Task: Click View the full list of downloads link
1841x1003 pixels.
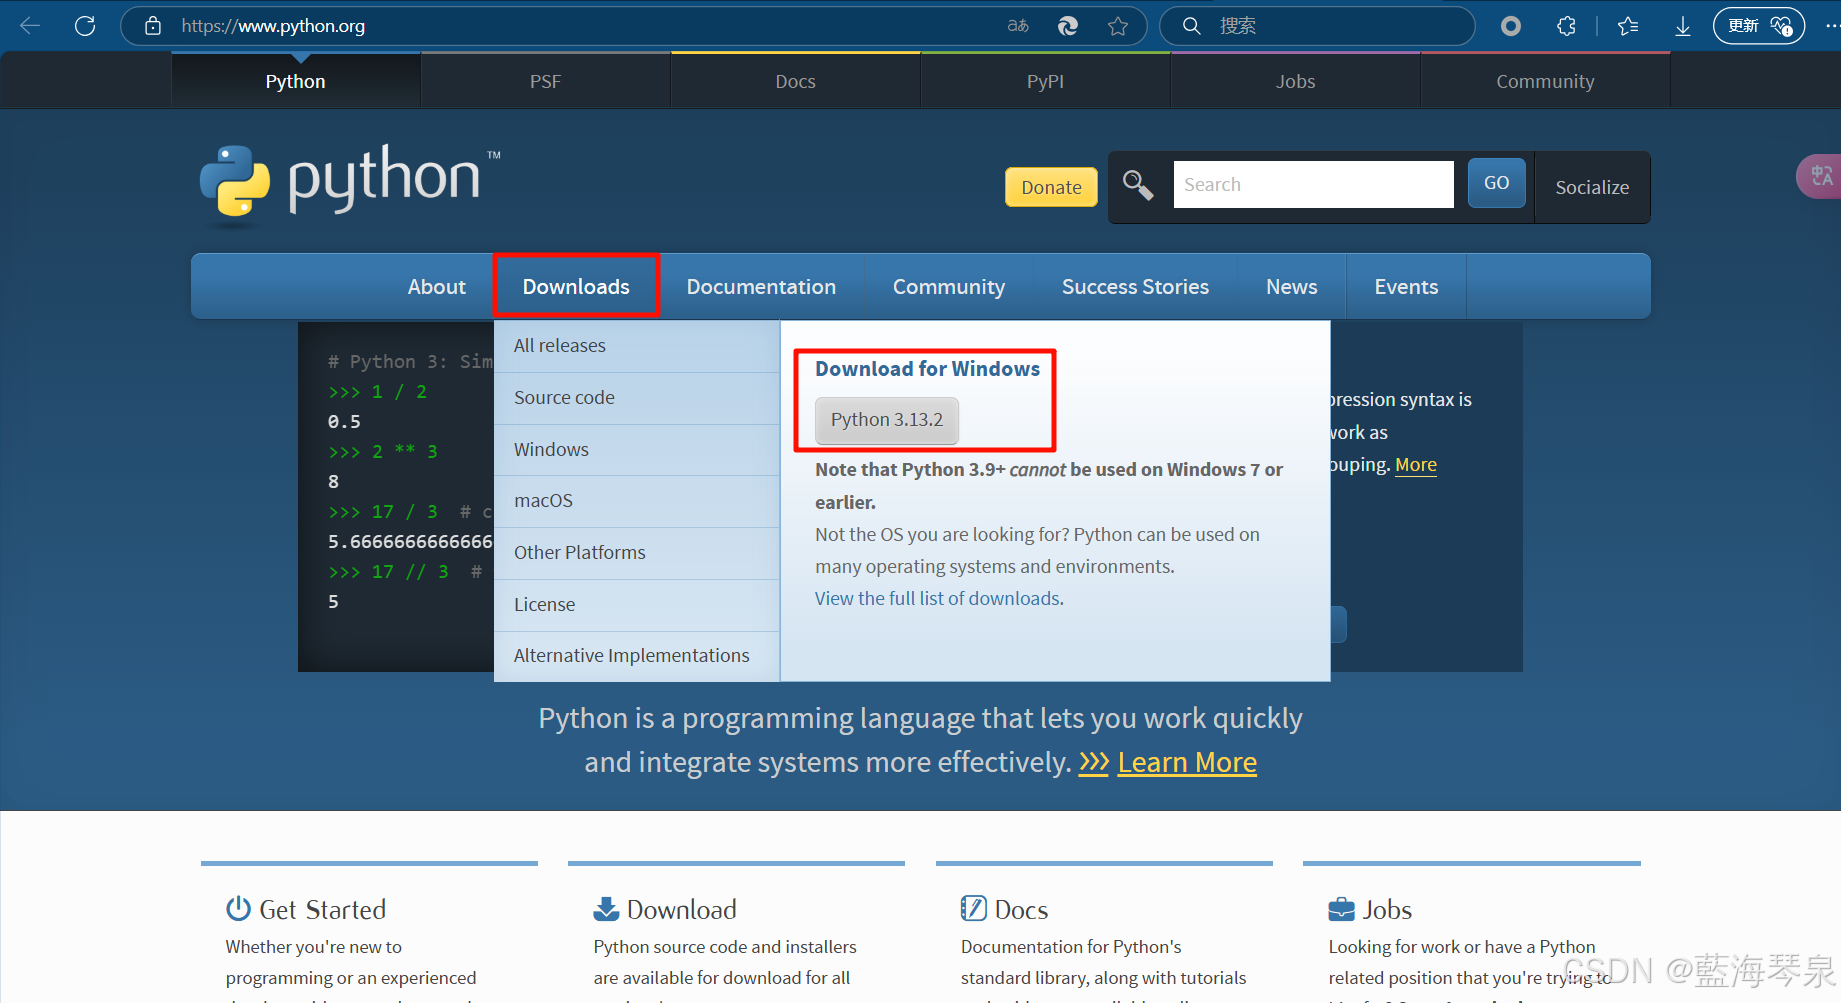Action: click(939, 598)
